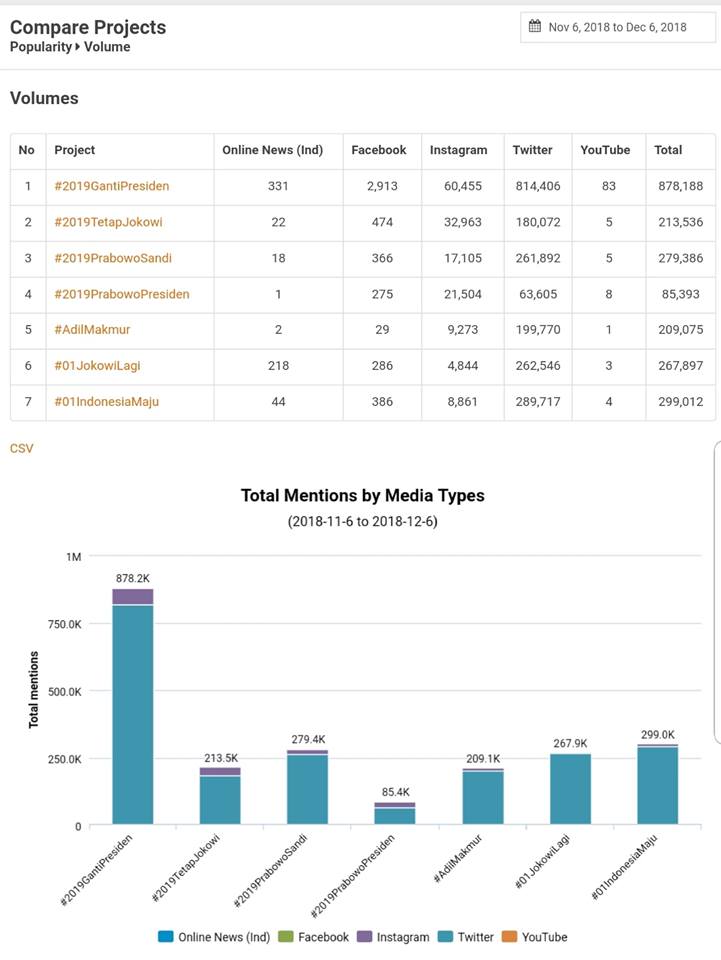Toggle Online News (Ind) legend swatch
The height and width of the screenshot is (960, 721).
tap(165, 937)
